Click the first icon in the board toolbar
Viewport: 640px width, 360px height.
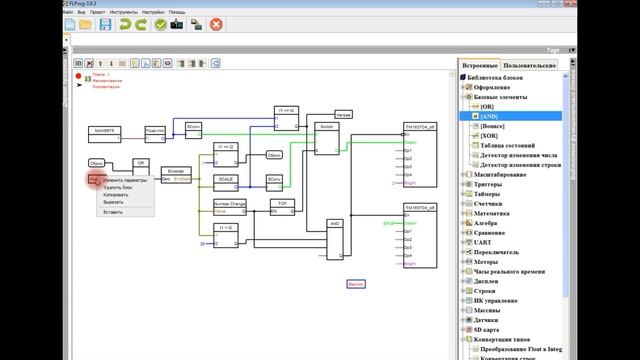coord(78,63)
